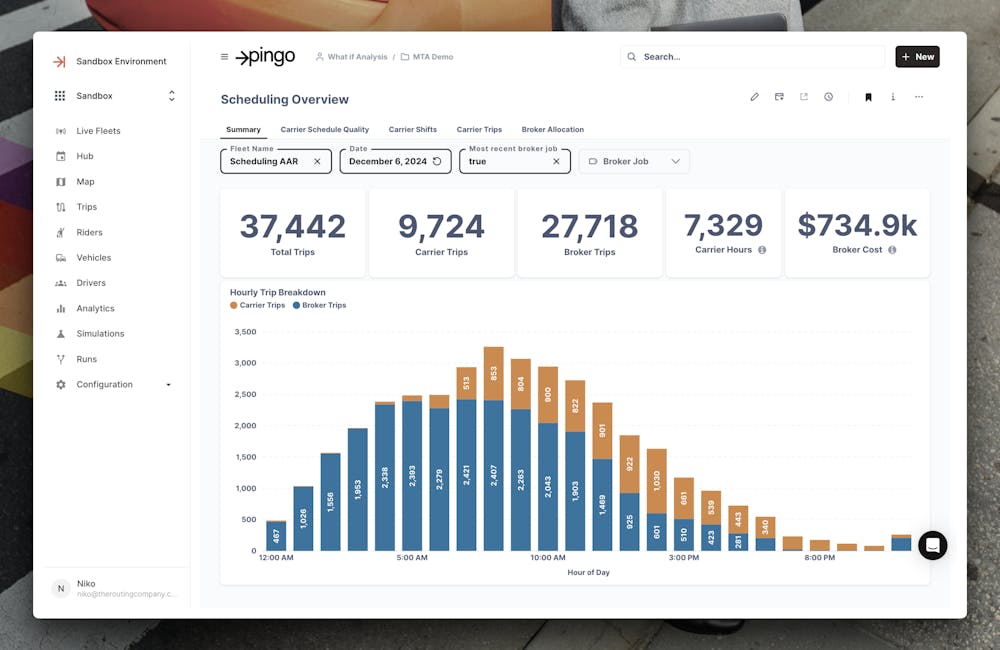Open Analytics bar chart icon

[x=61, y=308]
